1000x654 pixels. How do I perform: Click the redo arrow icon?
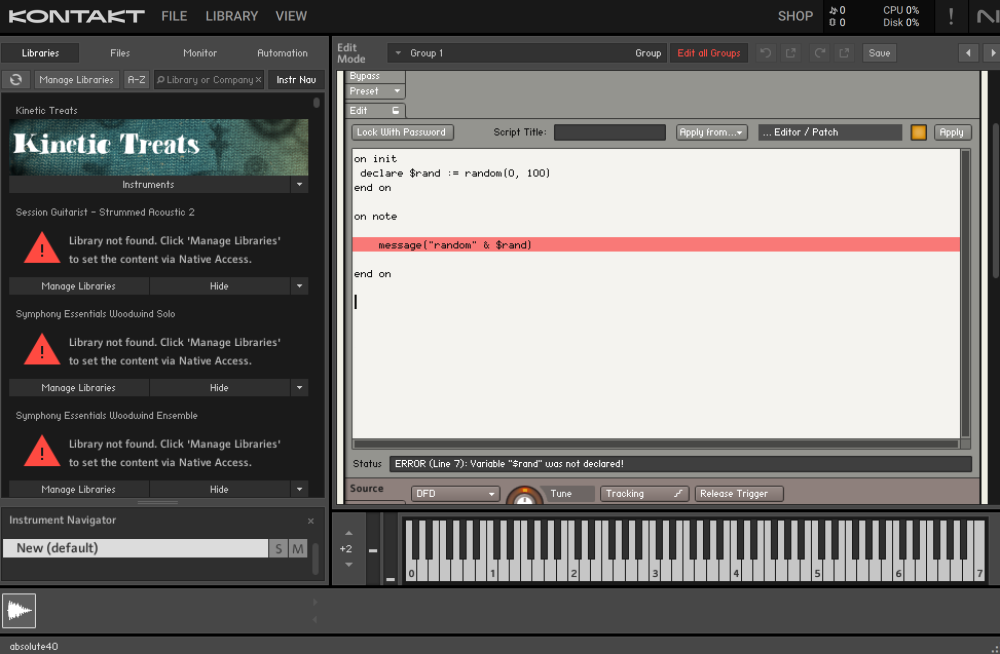coord(820,53)
